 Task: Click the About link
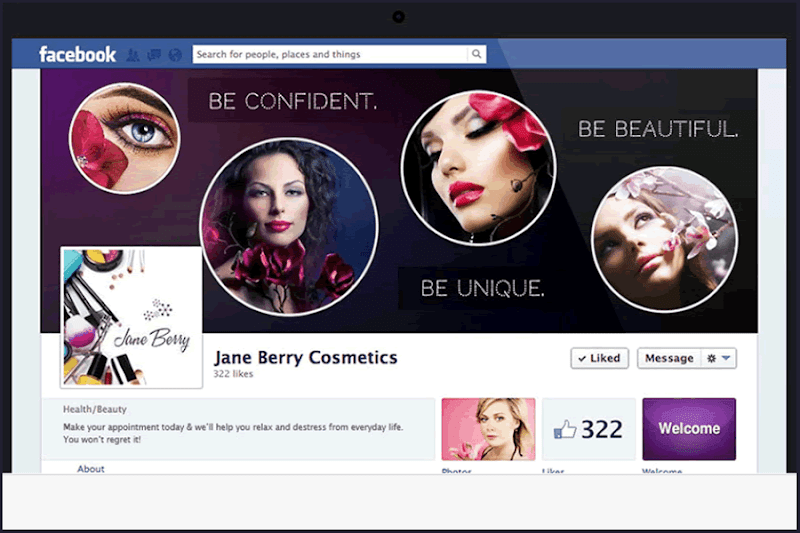click(91, 469)
